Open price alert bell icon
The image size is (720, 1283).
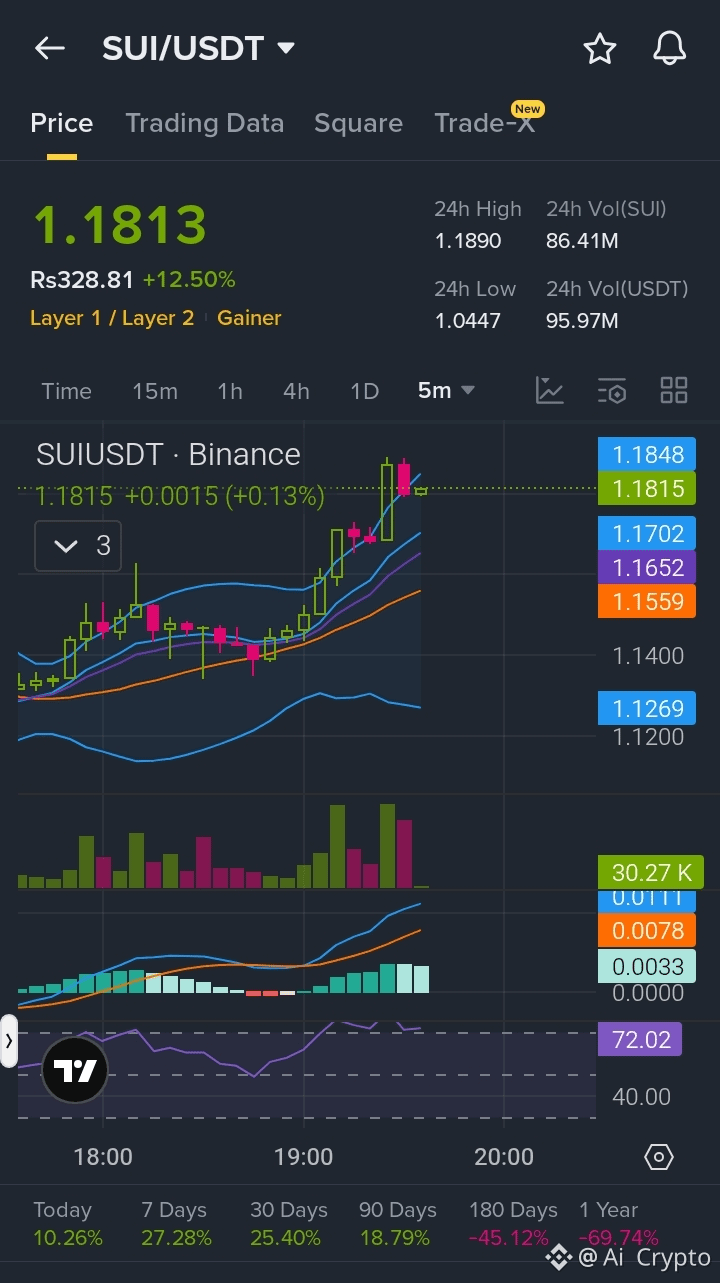[670, 48]
